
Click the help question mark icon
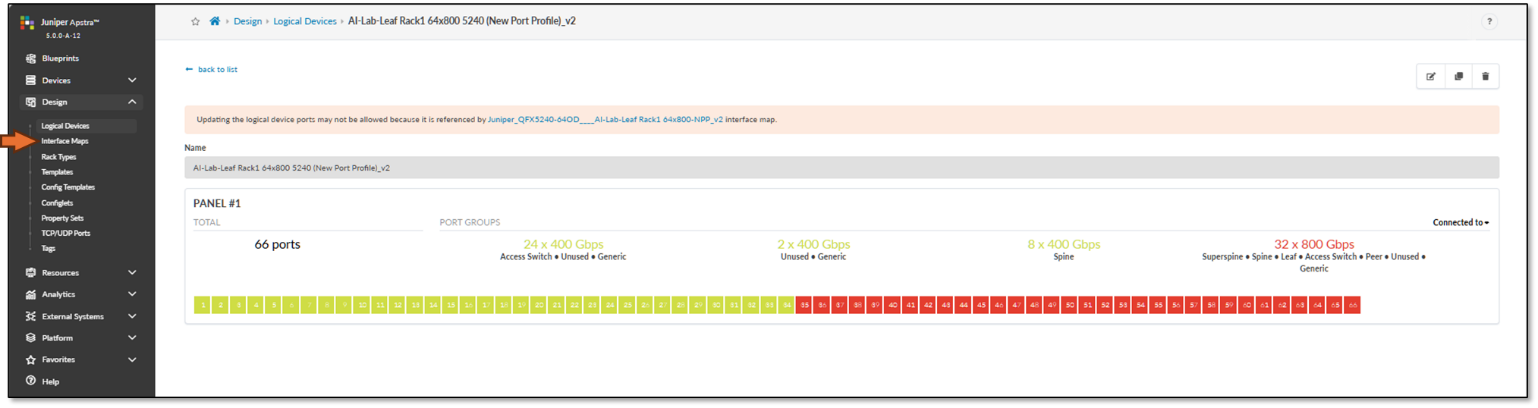1489,21
